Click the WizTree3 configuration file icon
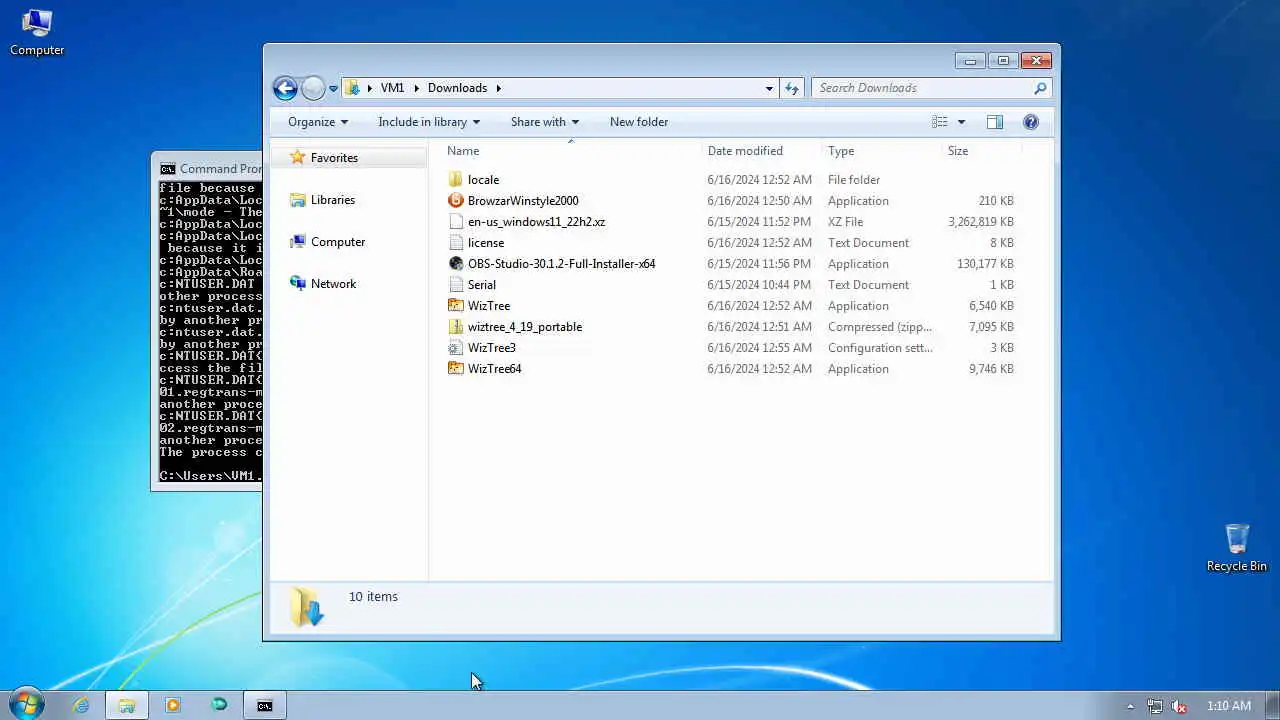1280x720 pixels. (x=456, y=348)
